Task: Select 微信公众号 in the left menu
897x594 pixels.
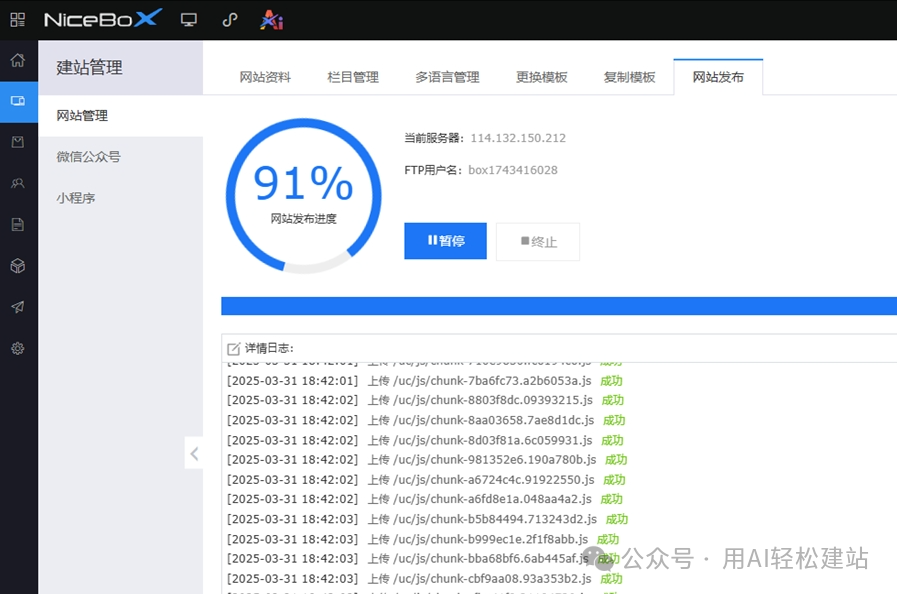Action: [88, 157]
